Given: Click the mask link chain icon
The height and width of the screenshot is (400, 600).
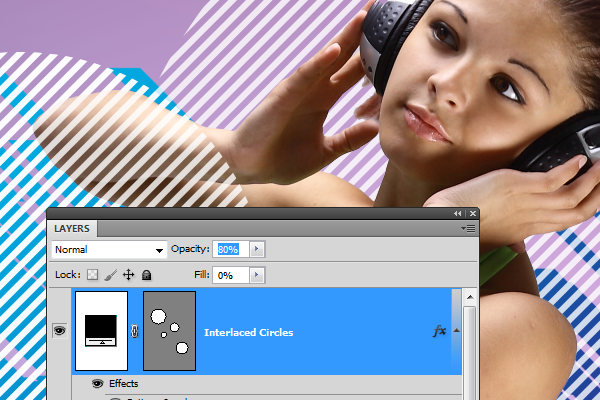Looking at the screenshot, I should pyautogui.click(x=135, y=331).
